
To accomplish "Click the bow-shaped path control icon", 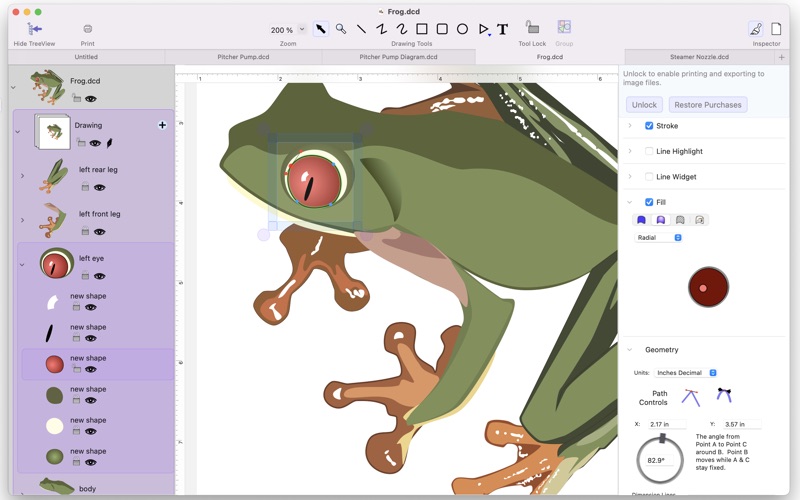I will 724,394.
